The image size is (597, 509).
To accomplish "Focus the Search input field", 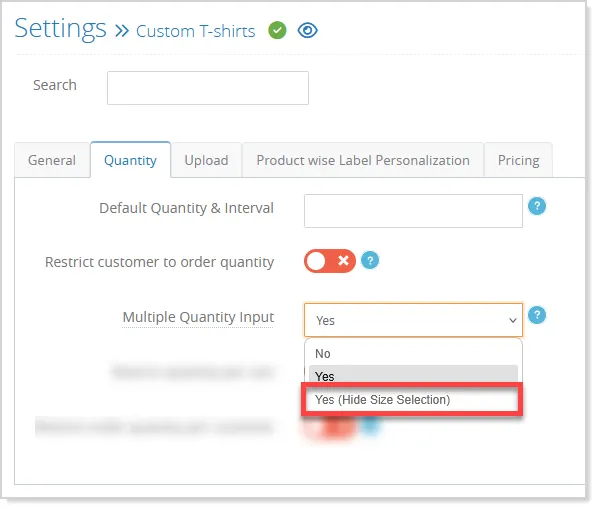I will pos(208,88).
